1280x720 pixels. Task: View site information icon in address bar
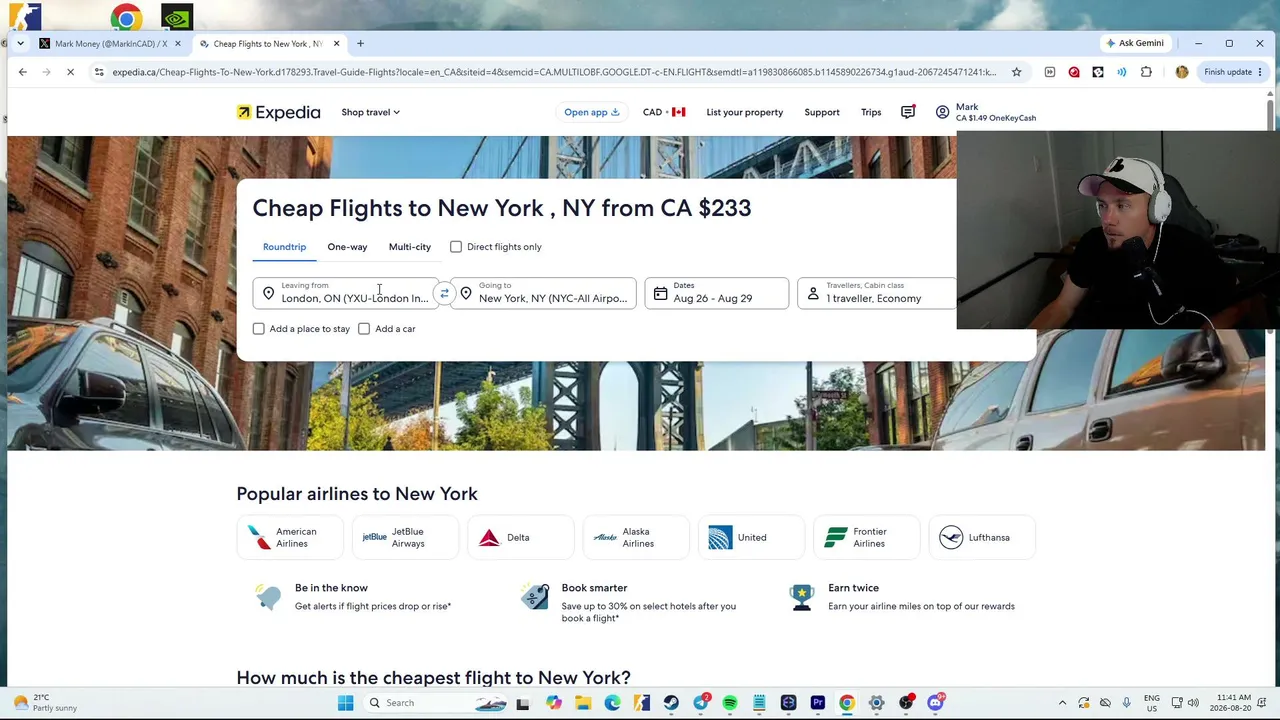pos(99,72)
